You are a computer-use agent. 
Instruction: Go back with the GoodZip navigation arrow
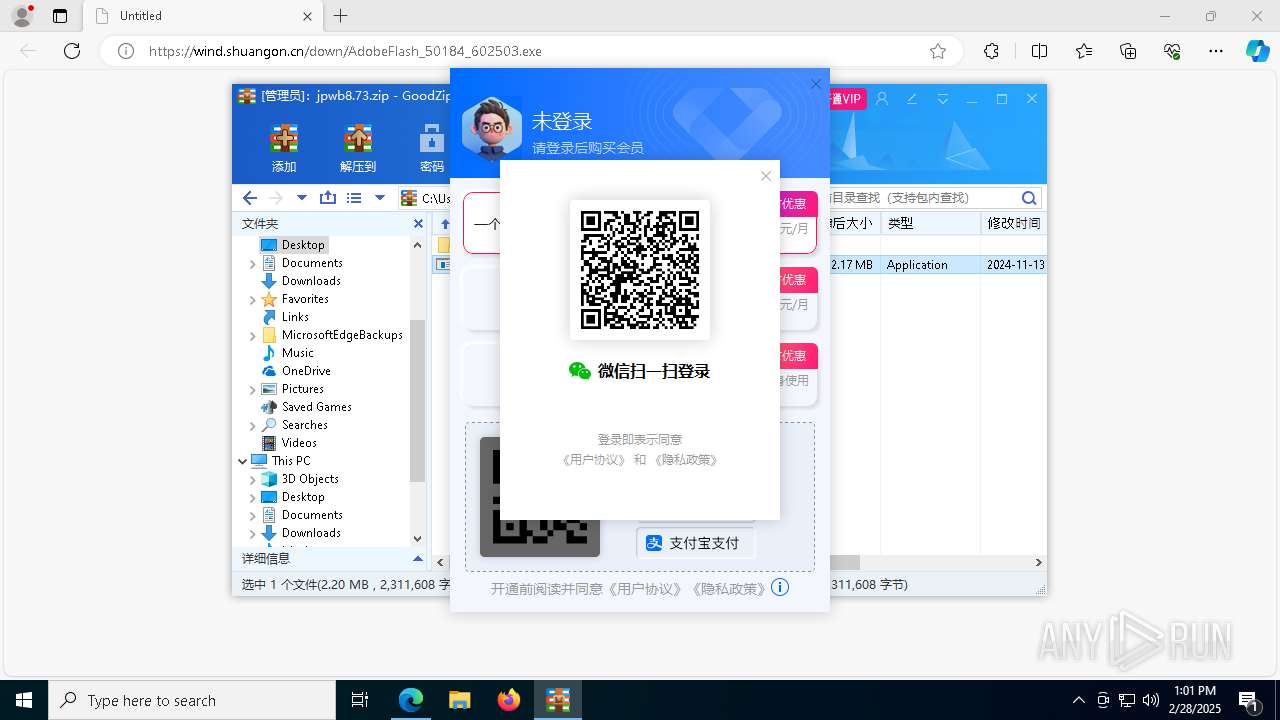pos(250,198)
